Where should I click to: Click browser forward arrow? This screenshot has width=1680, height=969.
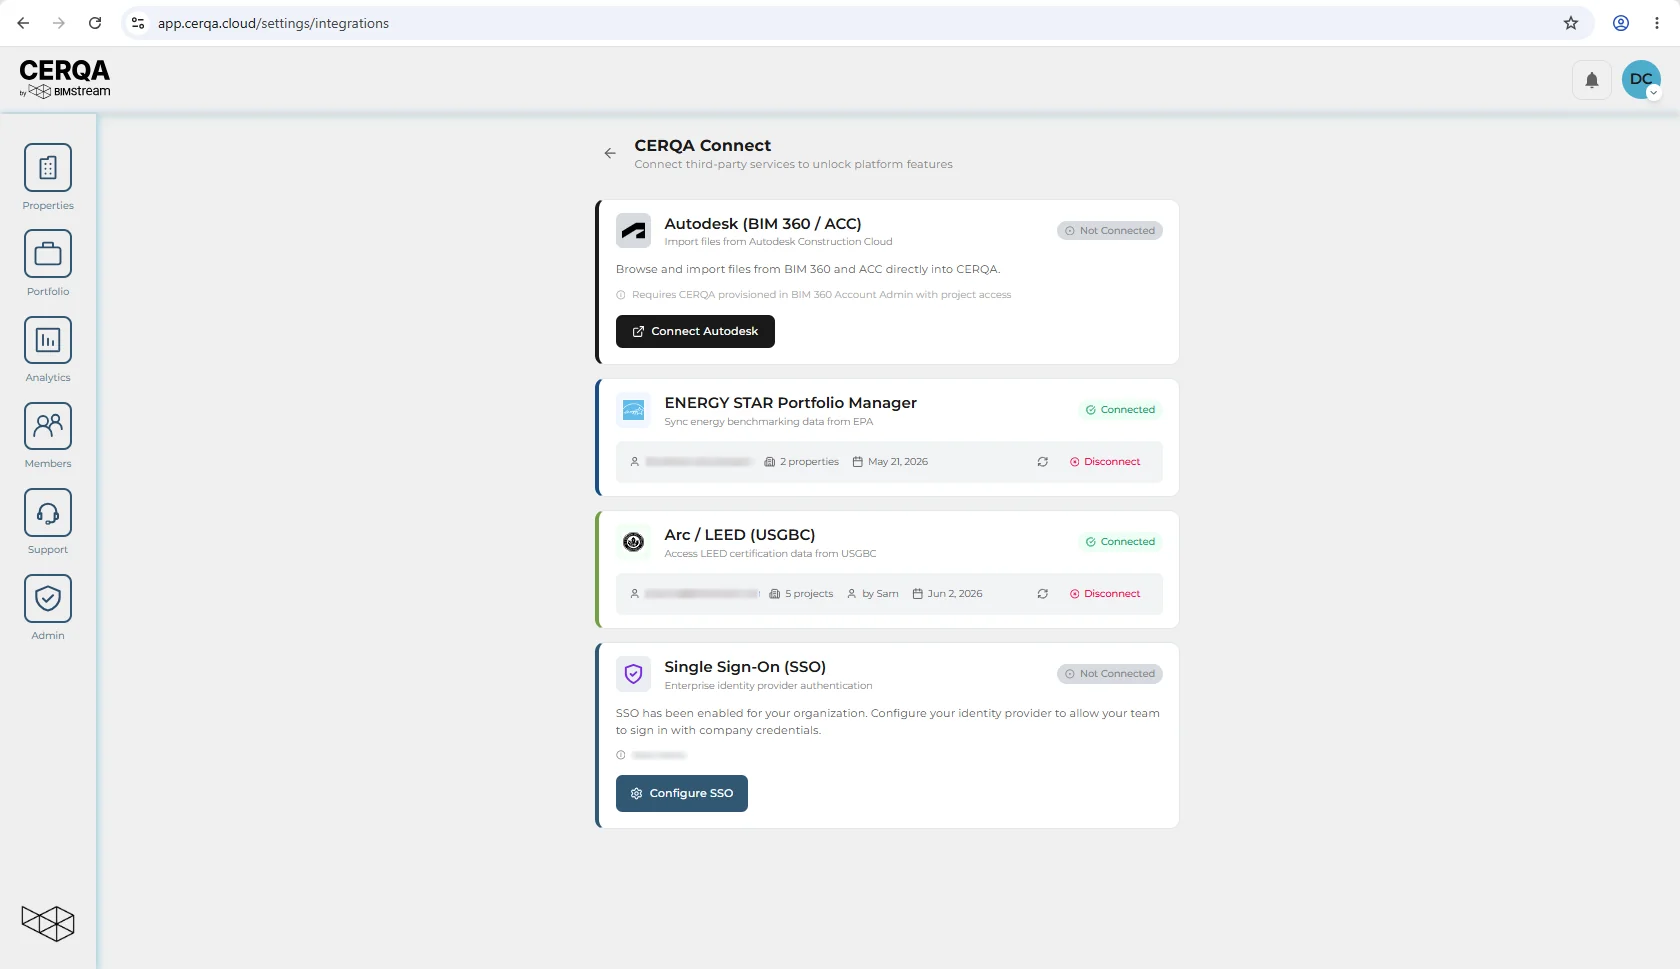coord(59,23)
